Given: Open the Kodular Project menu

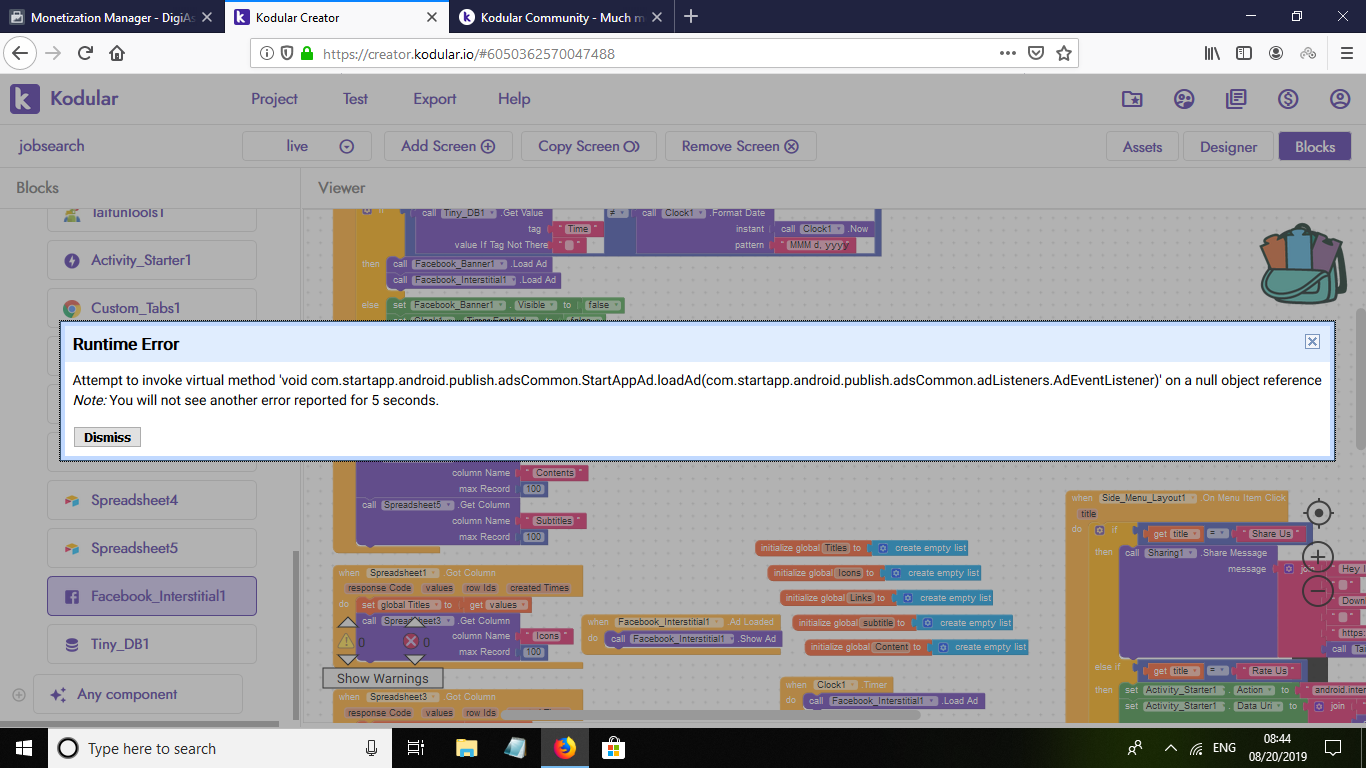Looking at the screenshot, I should pyautogui.click(x=274, y=99).
